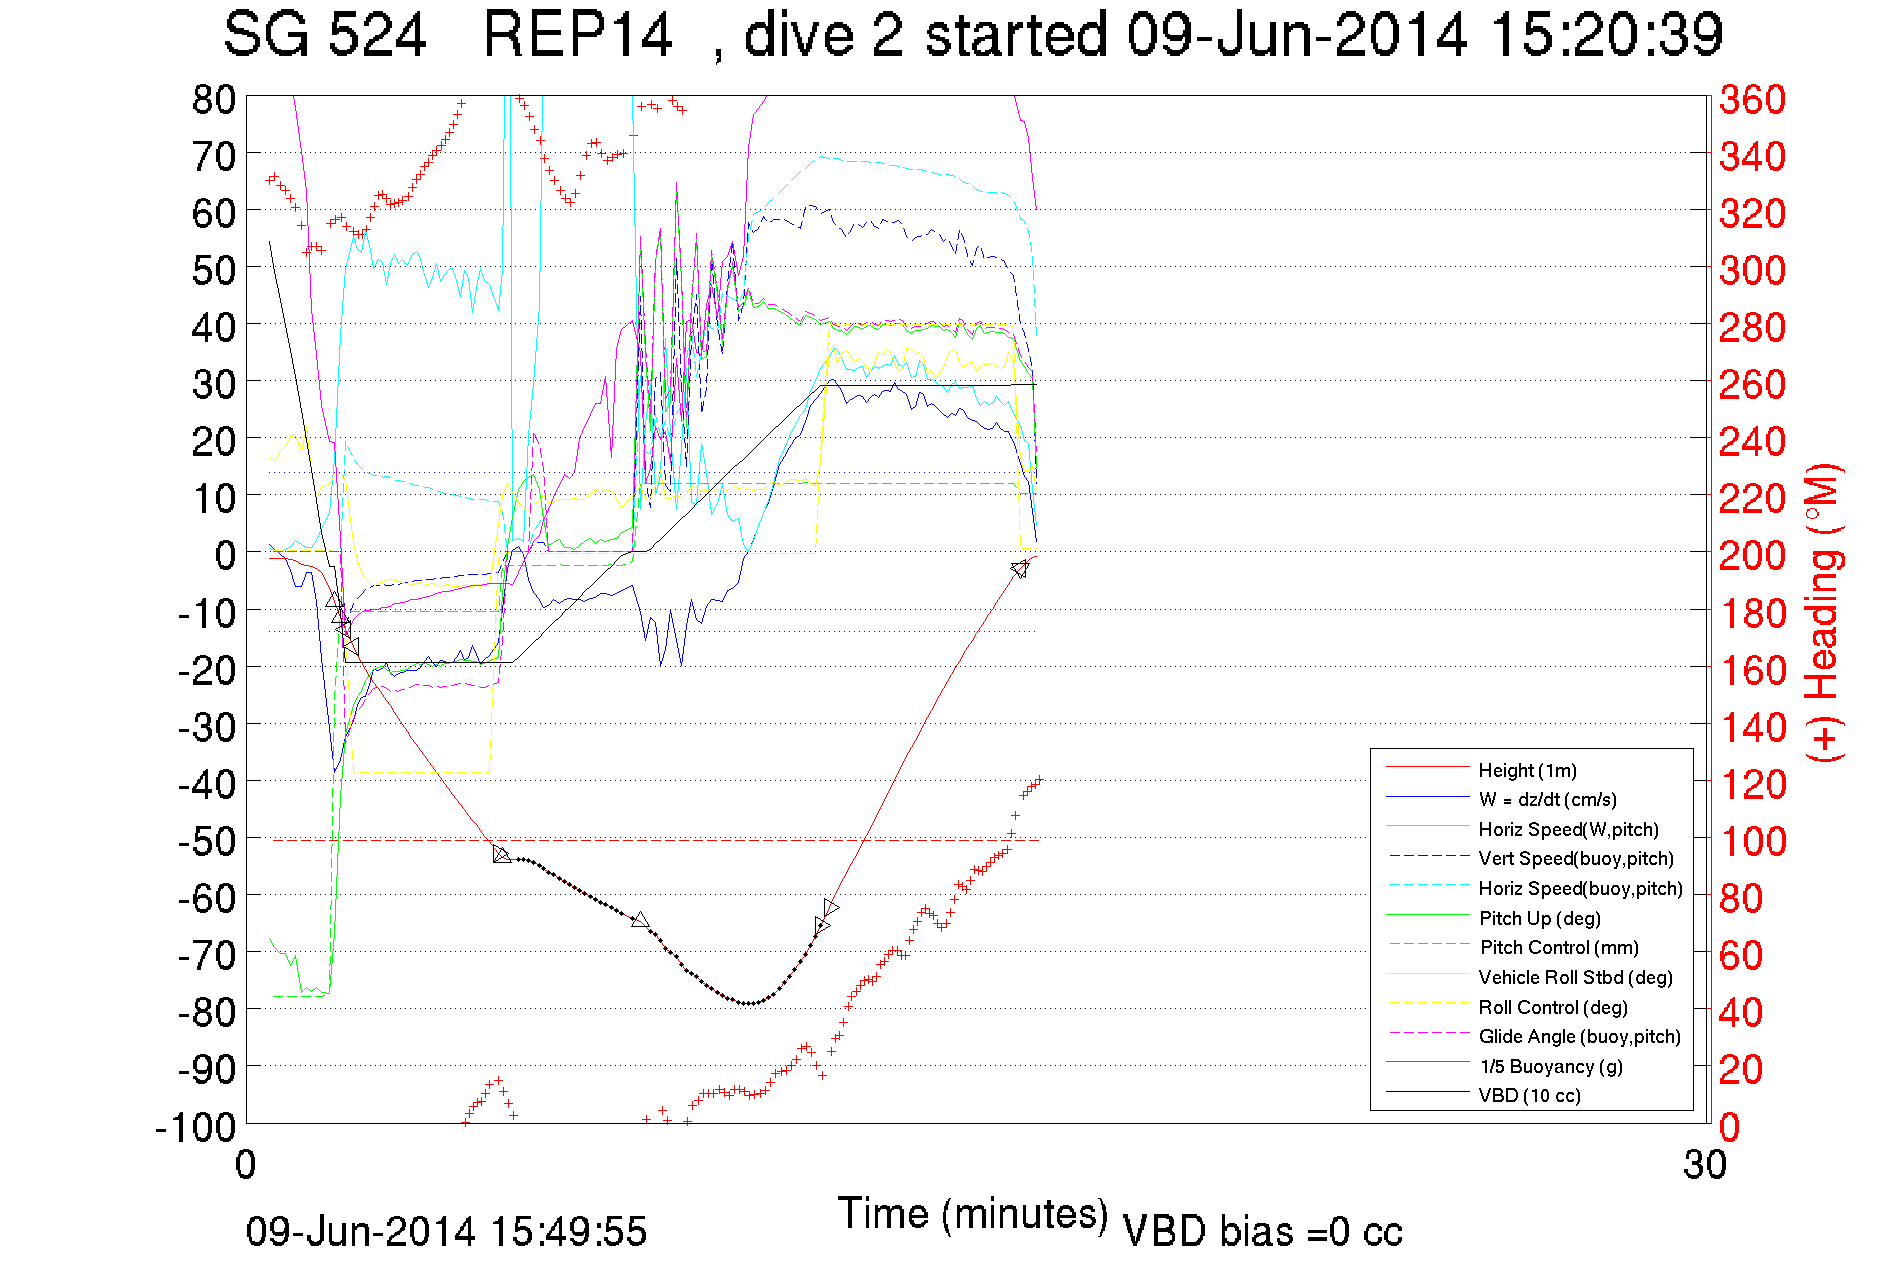Click the green line sample beside Pitch Up (deg)

point(1427,915)
